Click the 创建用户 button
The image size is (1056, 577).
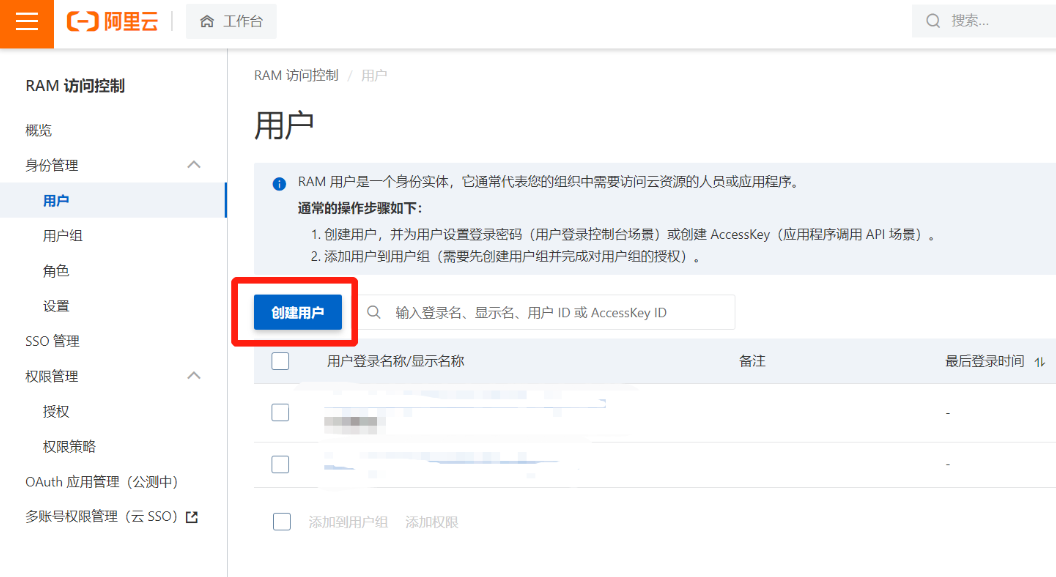298,312
